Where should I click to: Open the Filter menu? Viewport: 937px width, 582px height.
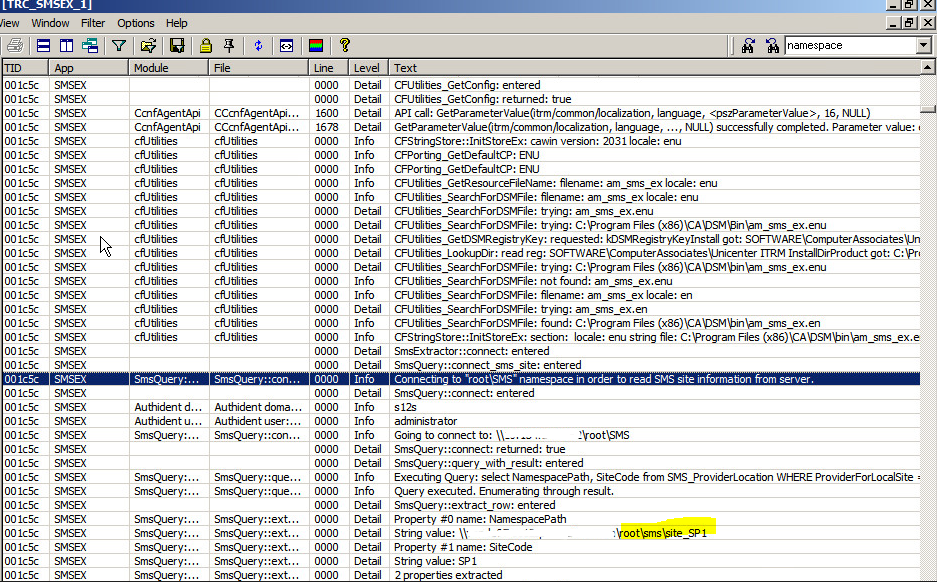[x=93, y=23]
